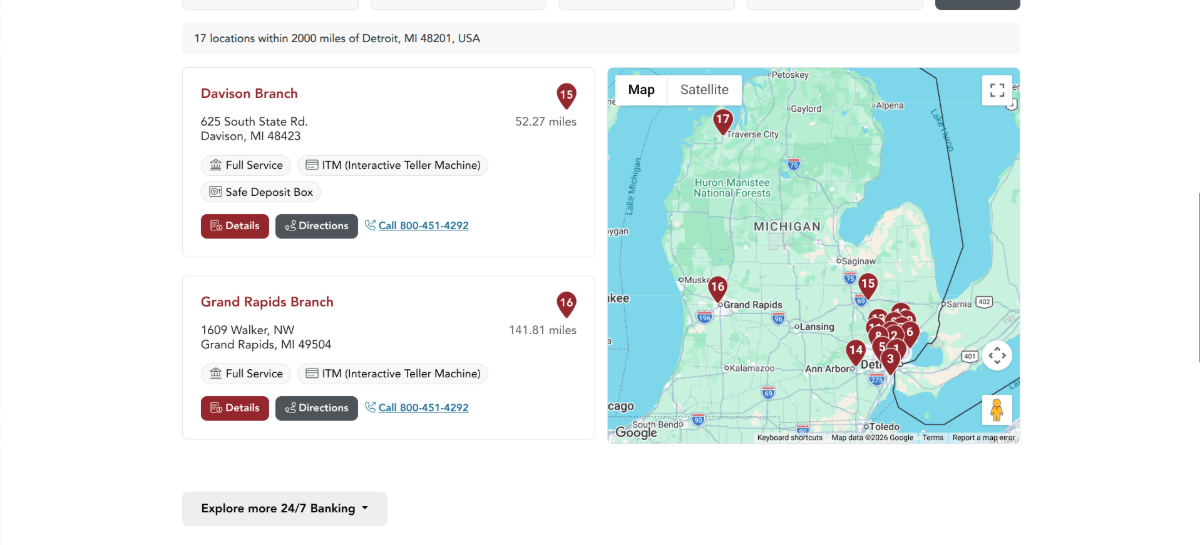1200x545 pixels.
Task: Click ITM tag in Davison Branch card
Action: (393, 165)
